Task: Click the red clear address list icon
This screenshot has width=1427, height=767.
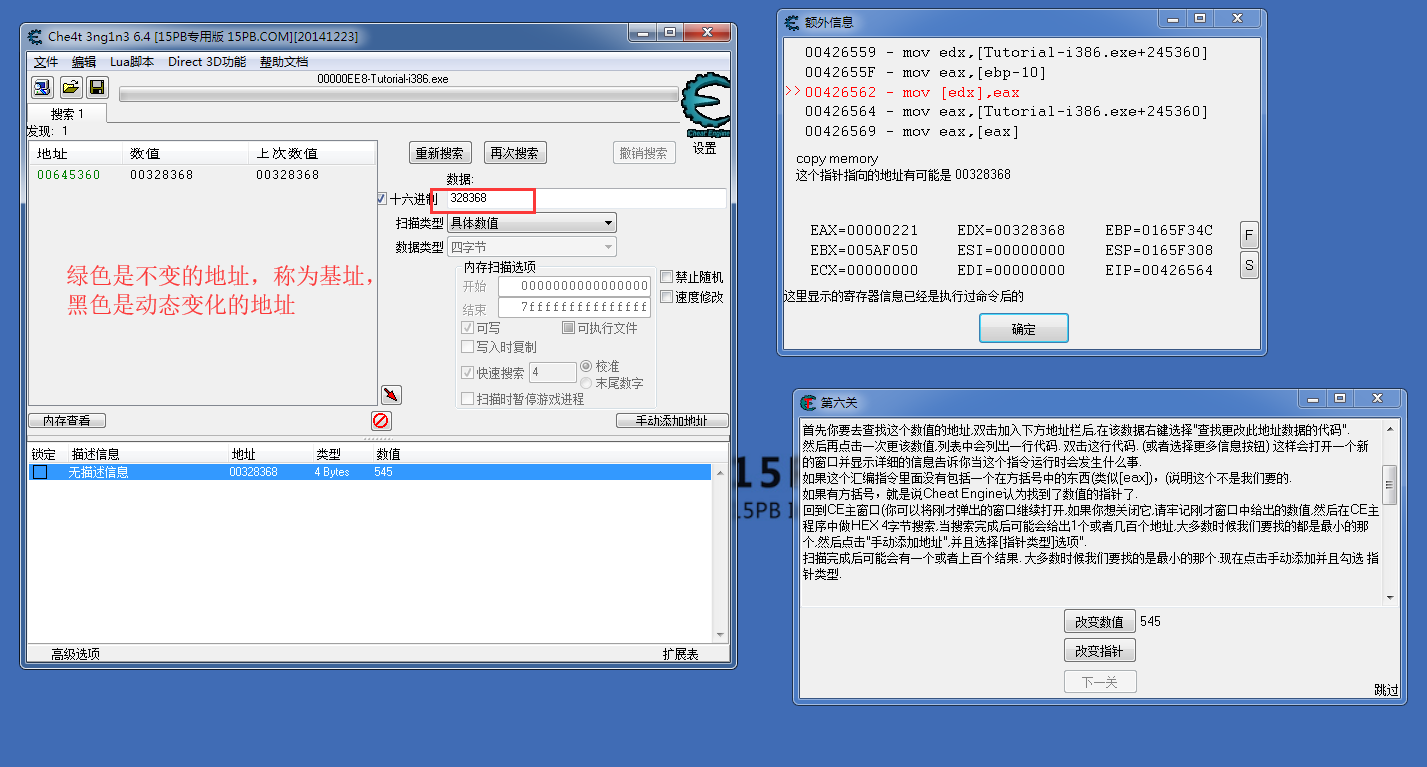Action: click(x=380, y=421)
